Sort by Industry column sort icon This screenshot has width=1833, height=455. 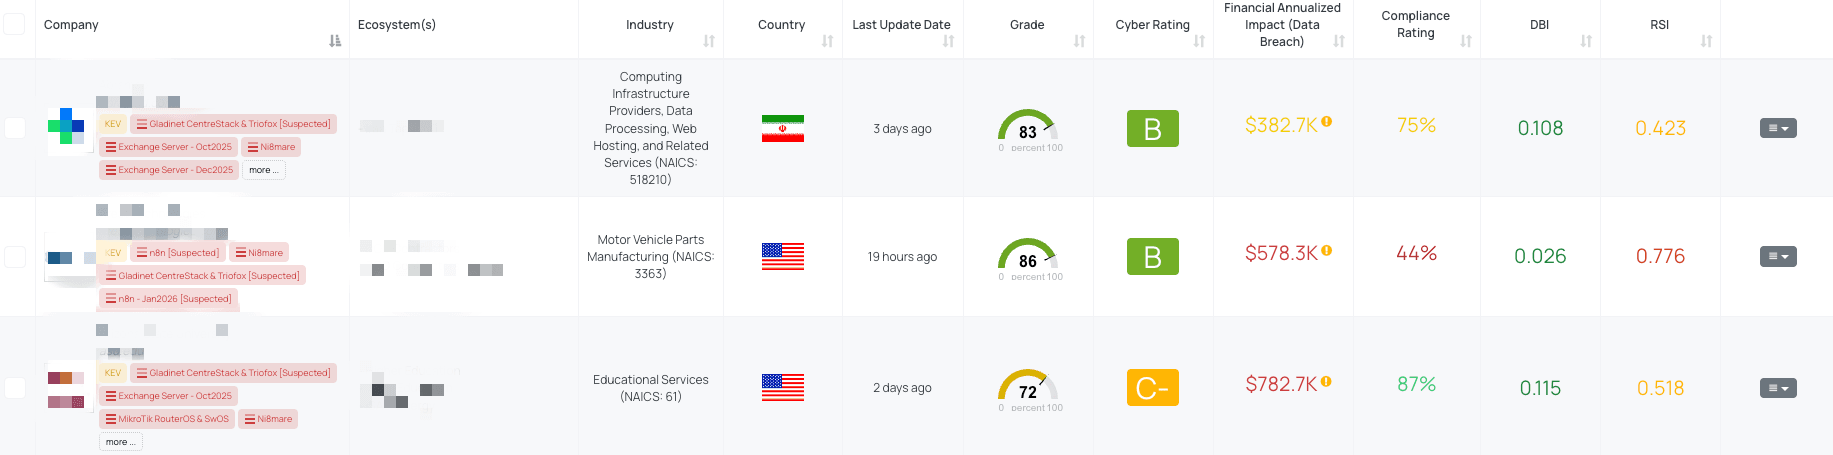point(709,41)
